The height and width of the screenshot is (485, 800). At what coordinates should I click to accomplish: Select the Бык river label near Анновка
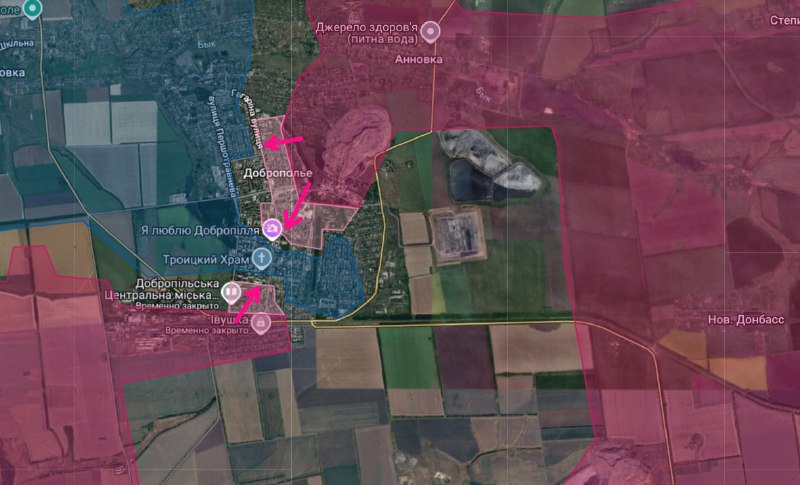click(483, 95)
